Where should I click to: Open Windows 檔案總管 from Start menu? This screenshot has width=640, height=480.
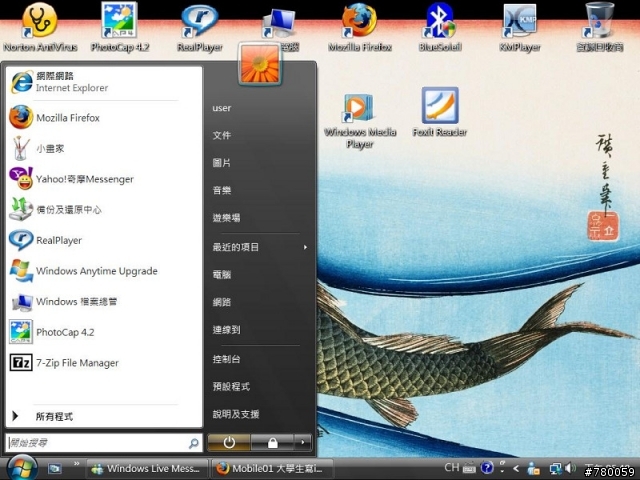pyautogui.click(x=104, y=301)
